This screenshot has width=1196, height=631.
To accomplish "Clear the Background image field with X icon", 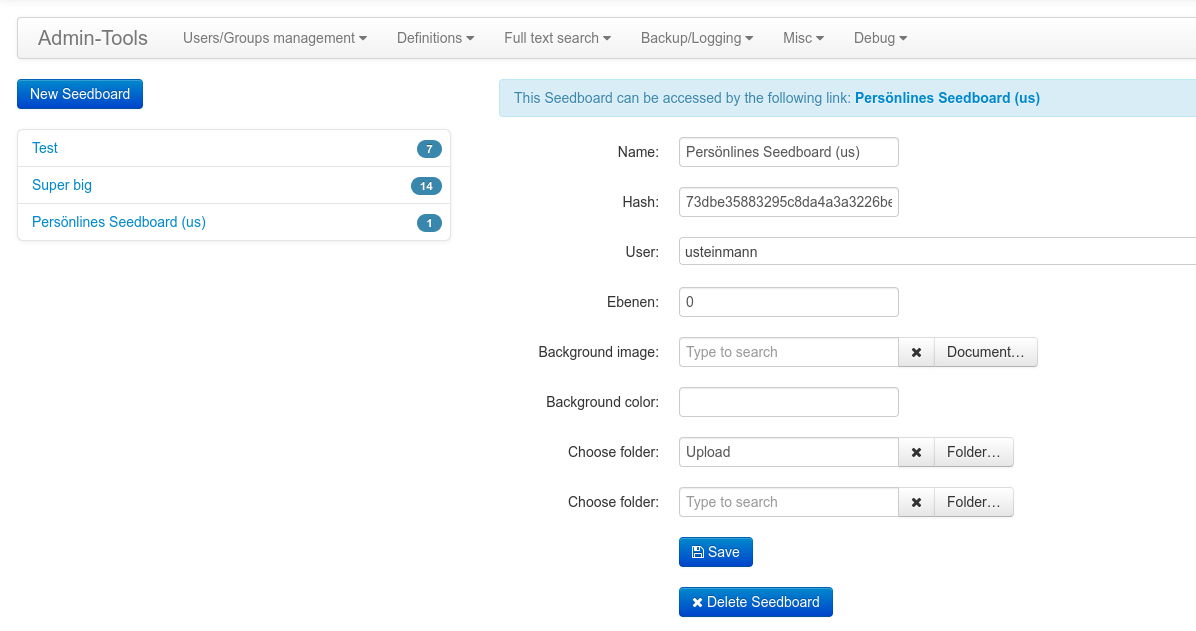I will click(x=916, y=352).
